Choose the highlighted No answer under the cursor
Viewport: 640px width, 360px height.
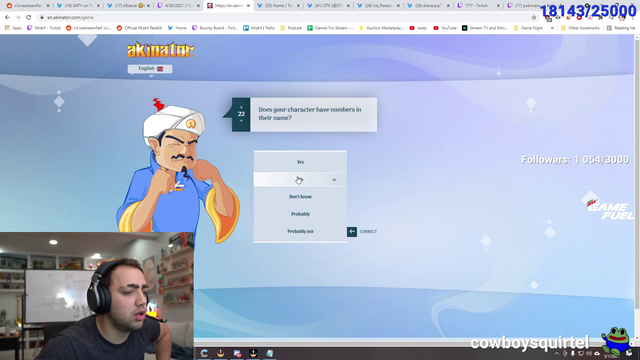[300, 180]
